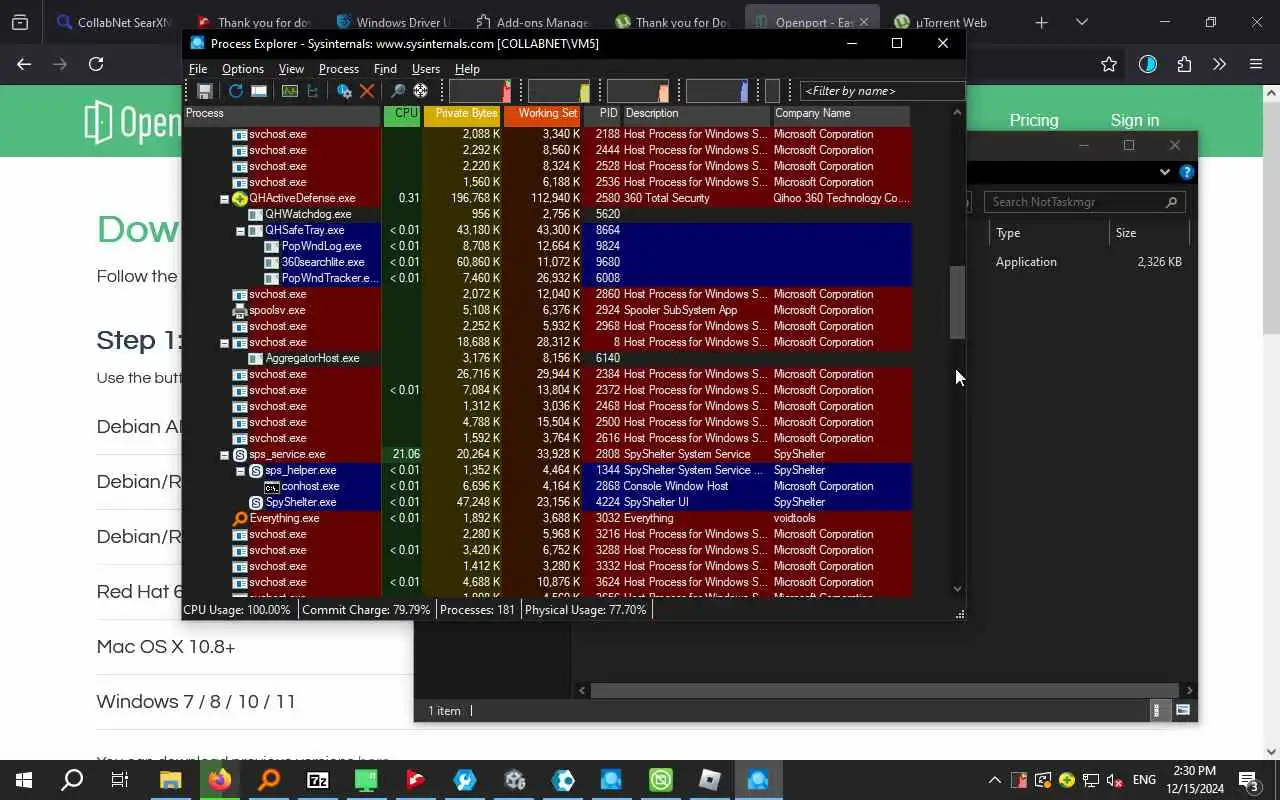Open File Explorer from the taskbar
This screenshot has height=800, width=1280.
(170, 780)
